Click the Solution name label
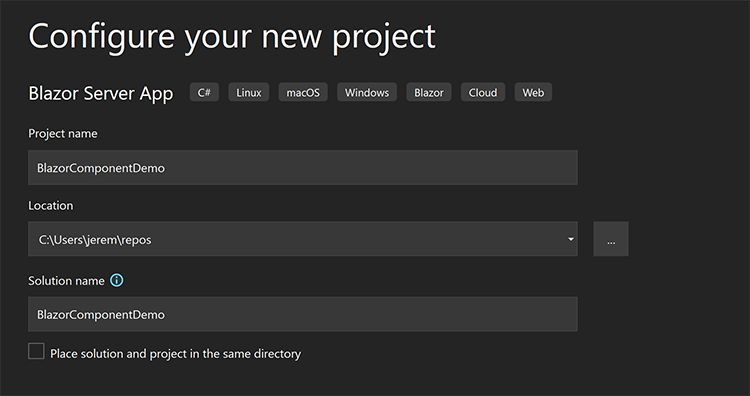Image resolution: width=750 pixels, height=396 pixels. [66, 281]
